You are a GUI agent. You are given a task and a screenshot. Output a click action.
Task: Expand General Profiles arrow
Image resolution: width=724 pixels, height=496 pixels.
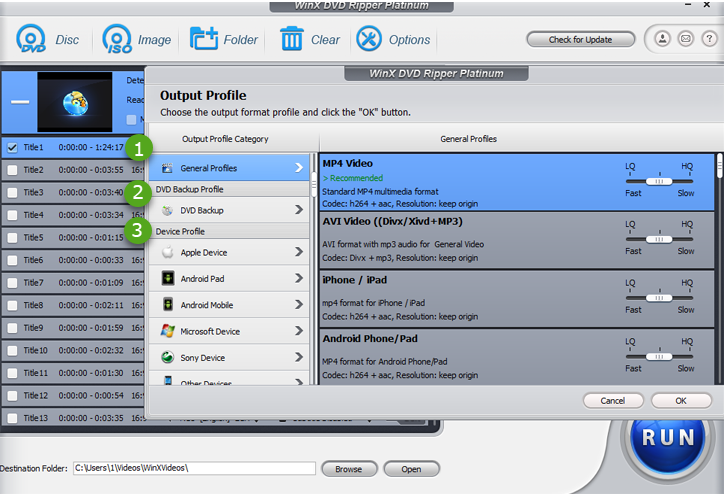click(299, 167)
